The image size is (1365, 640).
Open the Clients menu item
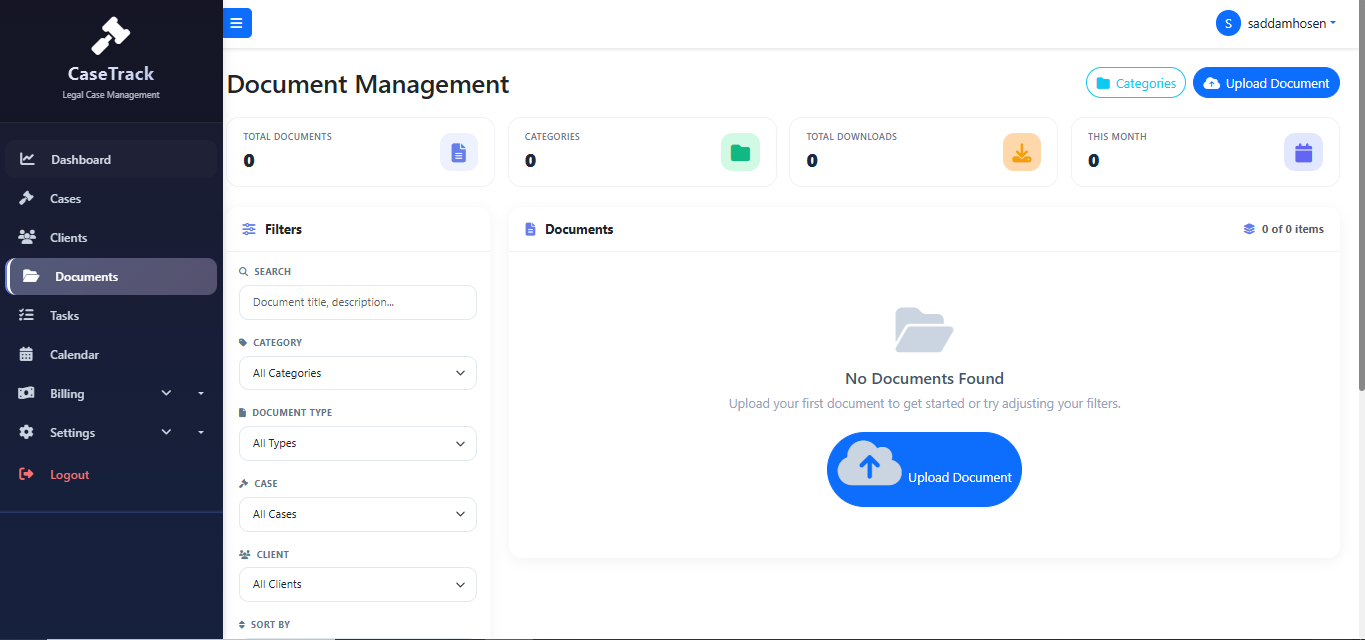111,237
